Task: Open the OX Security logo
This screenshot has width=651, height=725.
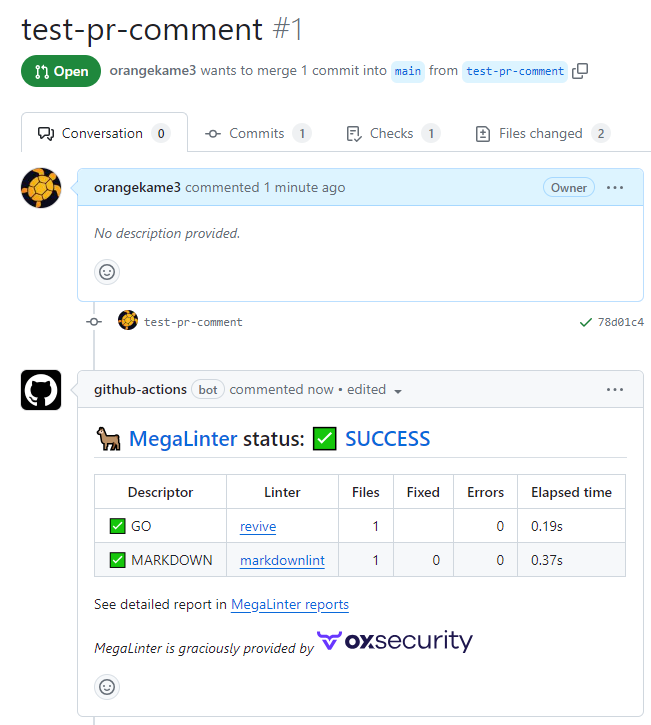Action: tap(395, 641)
